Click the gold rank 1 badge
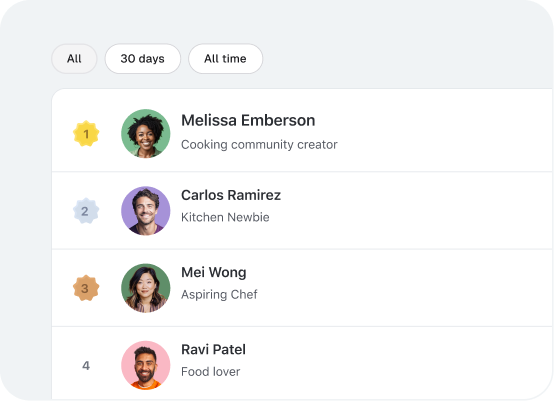This screenshot has width=554, height=401. 86,134
